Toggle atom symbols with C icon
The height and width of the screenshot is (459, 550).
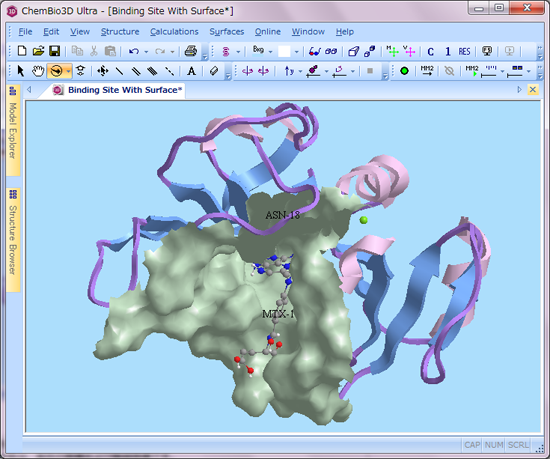coord(431,52)
